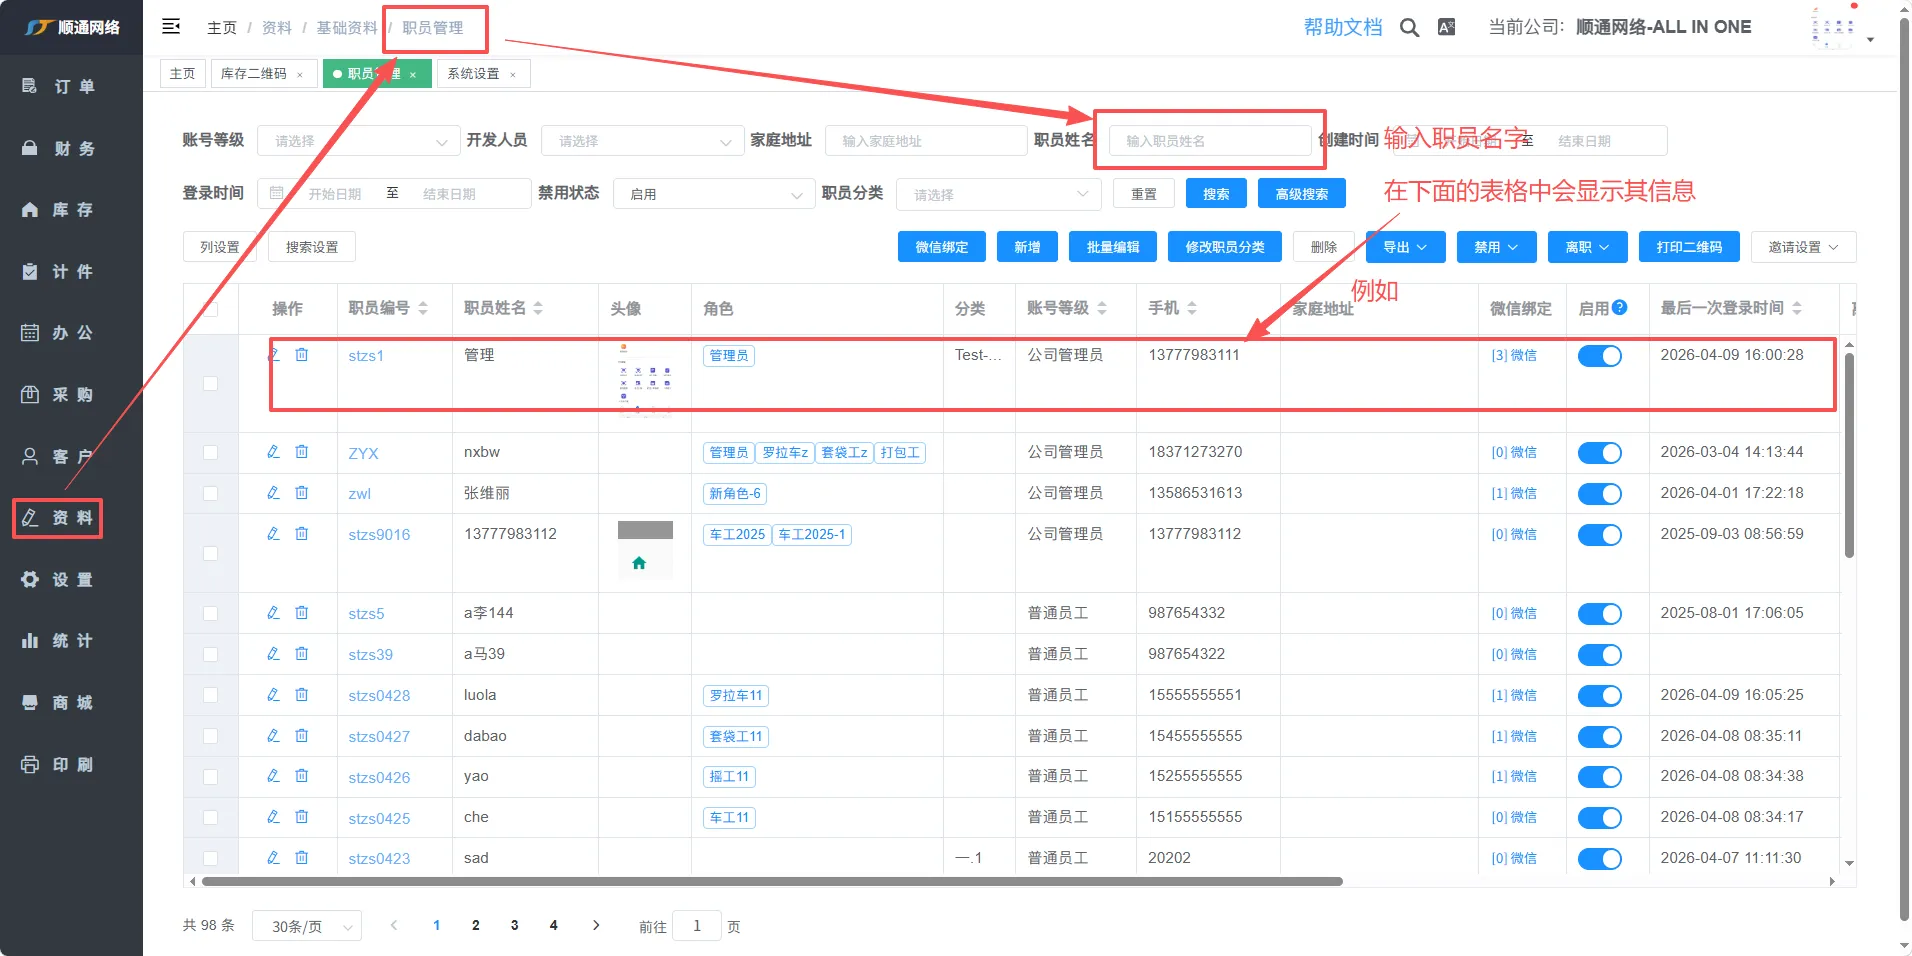The height and width of the screenshot is (956, 1912).
Task: Click edit pencil icon for employee ZYX
Action: (273, 452)
